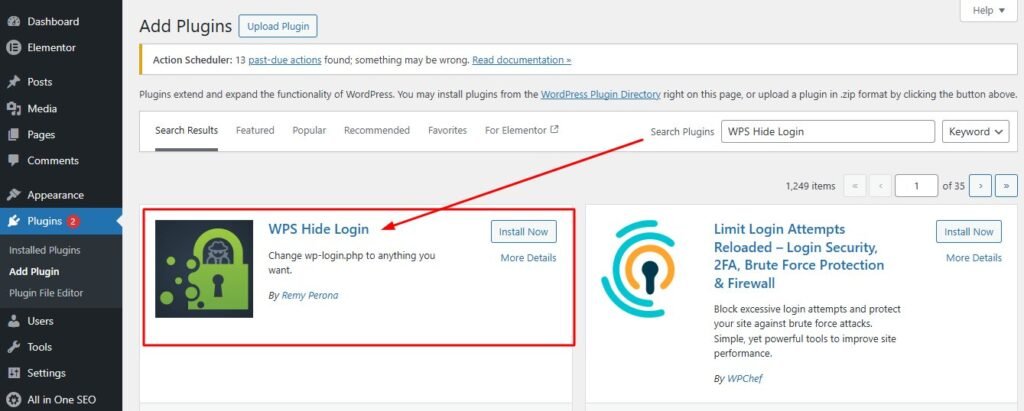Open the WPS Hide Login title link
Viewport: 1024px width, 411px height.
pos(319,229)
